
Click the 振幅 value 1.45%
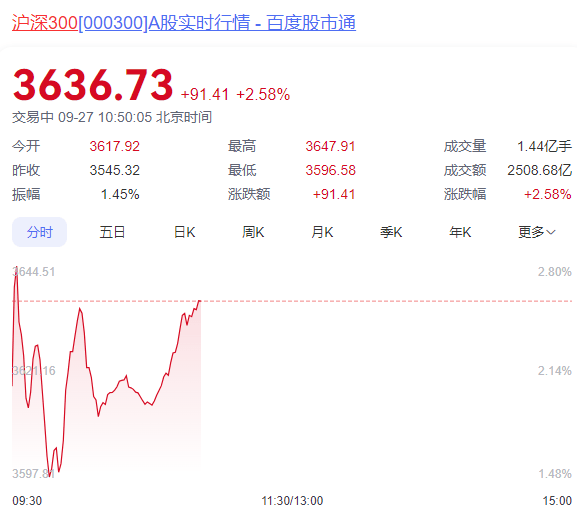[120, 194]
